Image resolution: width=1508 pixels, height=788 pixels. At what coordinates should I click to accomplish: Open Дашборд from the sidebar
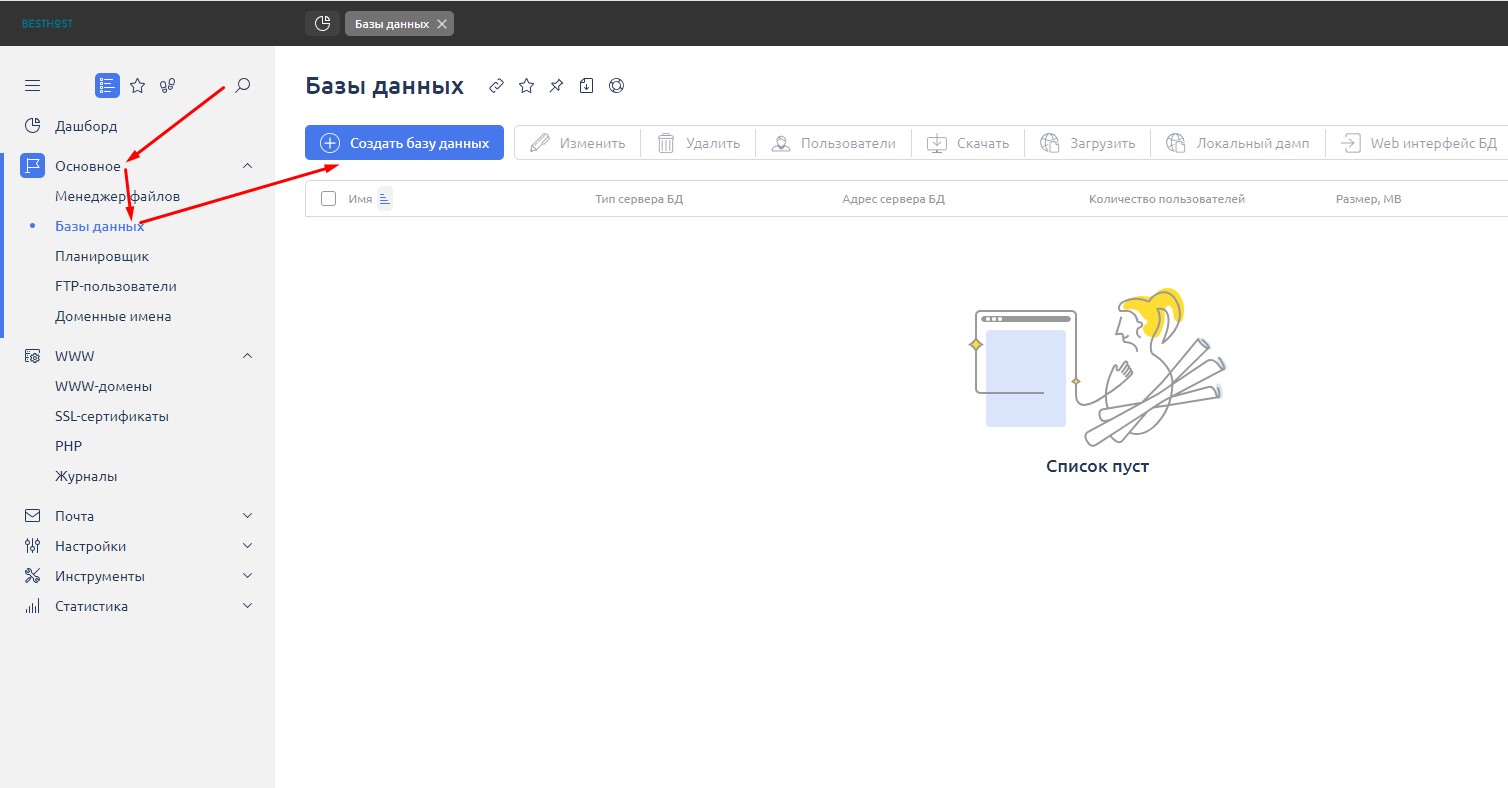pos(86,126)
